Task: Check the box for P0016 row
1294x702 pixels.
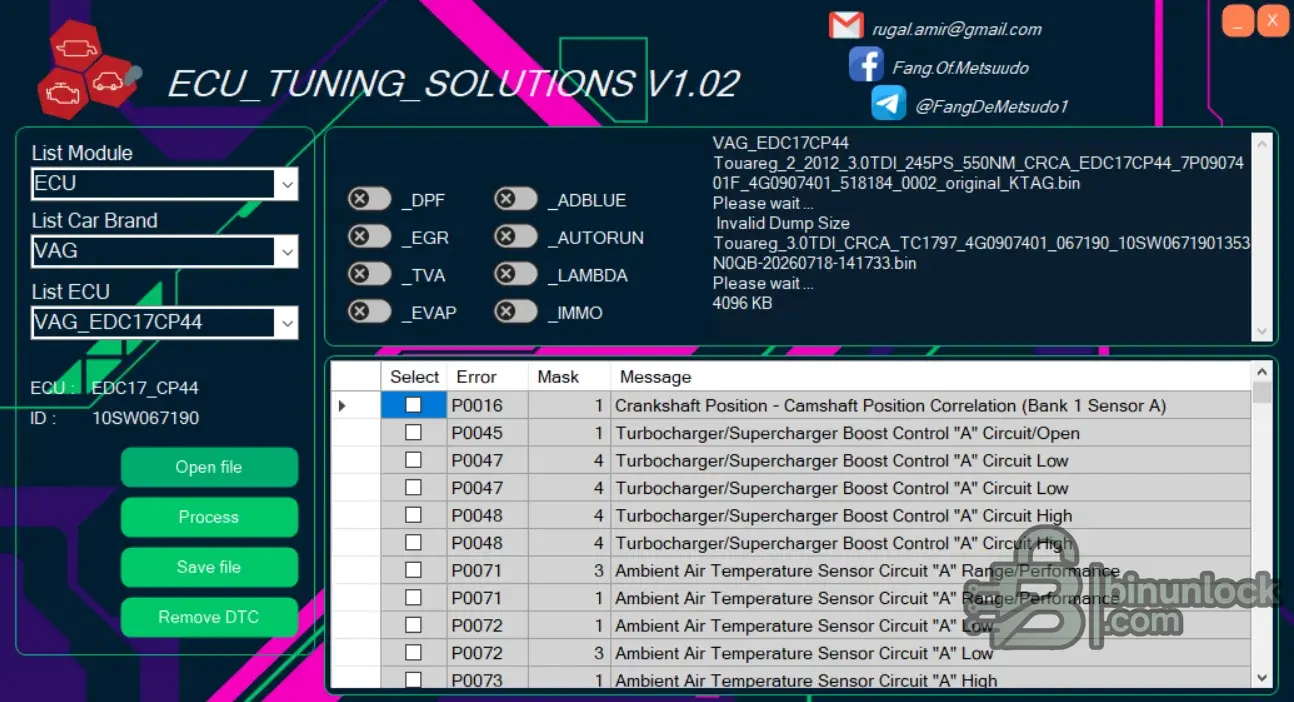Action: click(x=413, y=405)
